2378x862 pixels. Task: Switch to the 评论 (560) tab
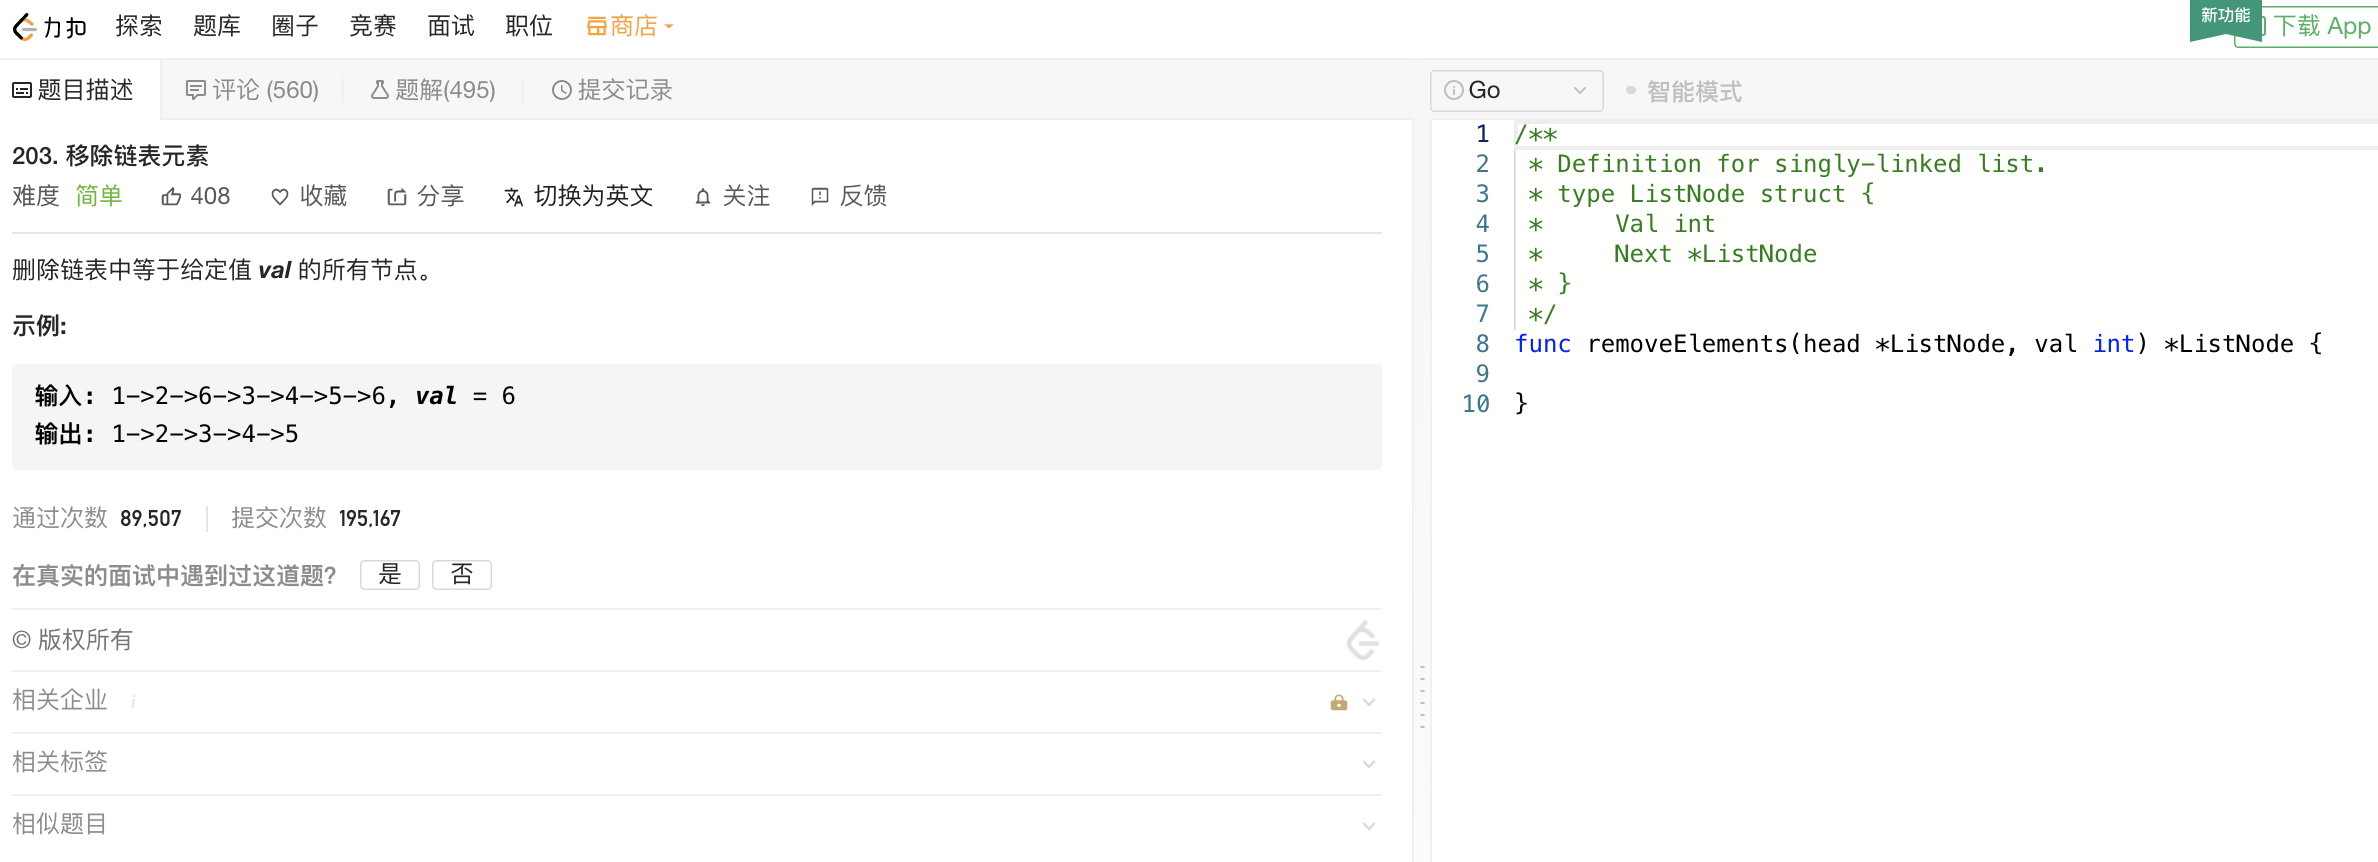point(252,90)
